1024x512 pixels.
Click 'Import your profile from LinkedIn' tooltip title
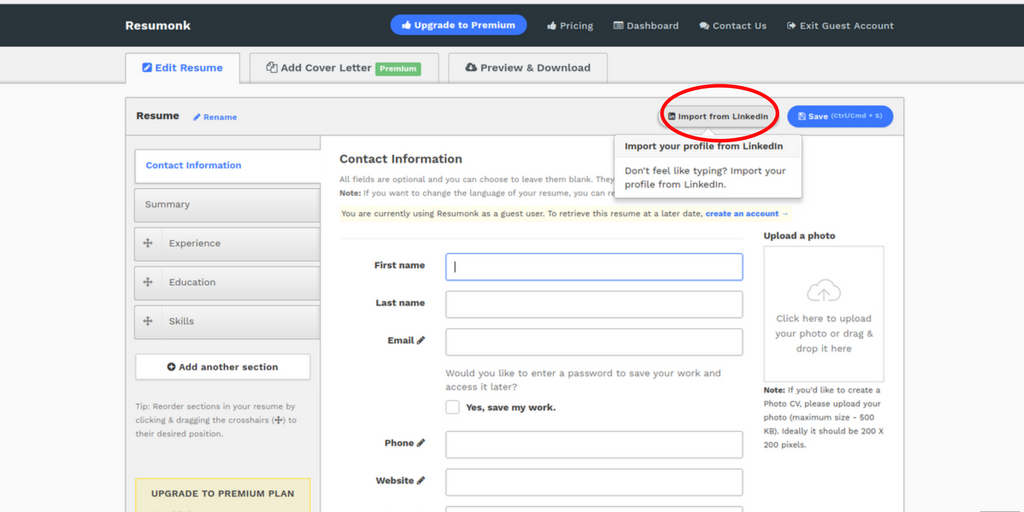(703, 146)
